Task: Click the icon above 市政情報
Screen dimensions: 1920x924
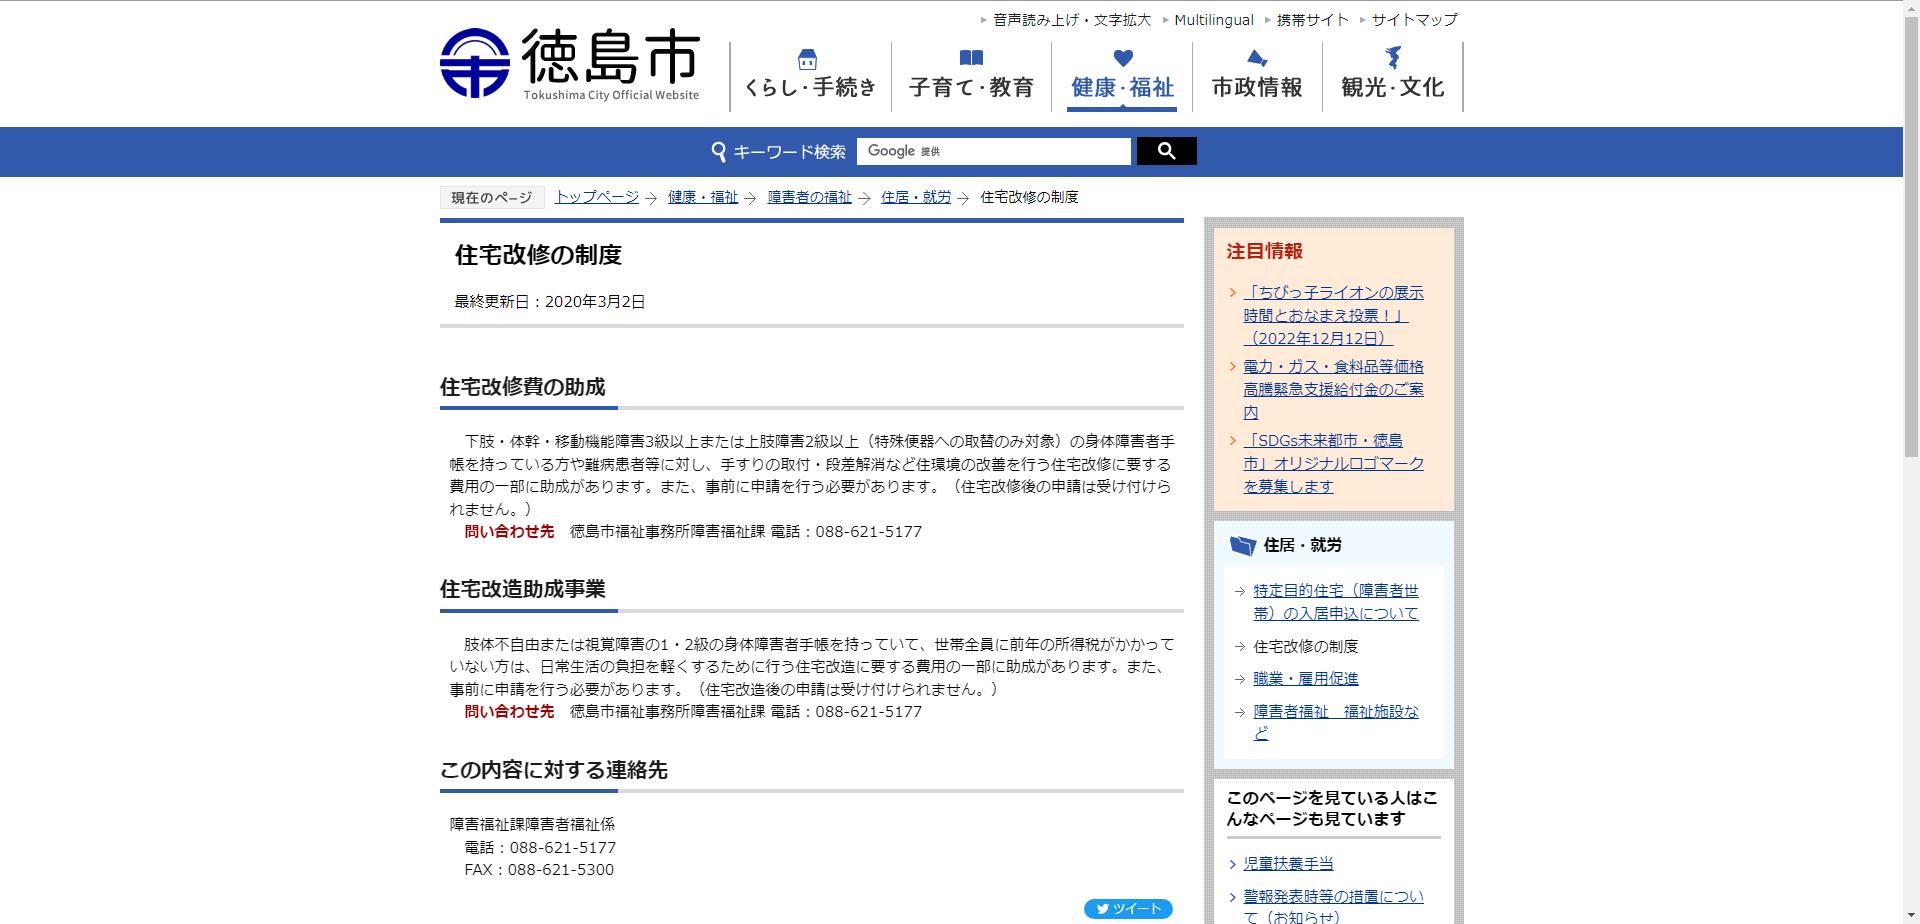Action: (1257, 58)
